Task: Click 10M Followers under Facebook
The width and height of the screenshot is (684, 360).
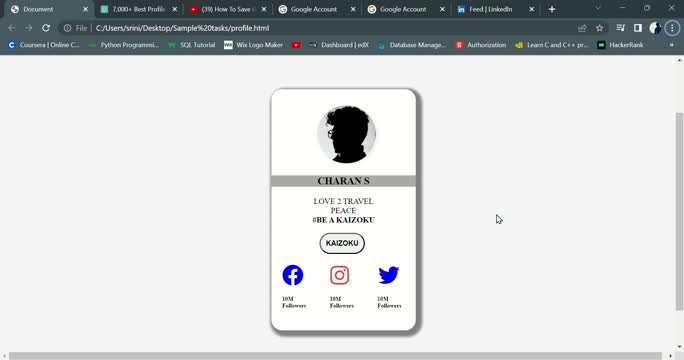Action: click(294, 302)
